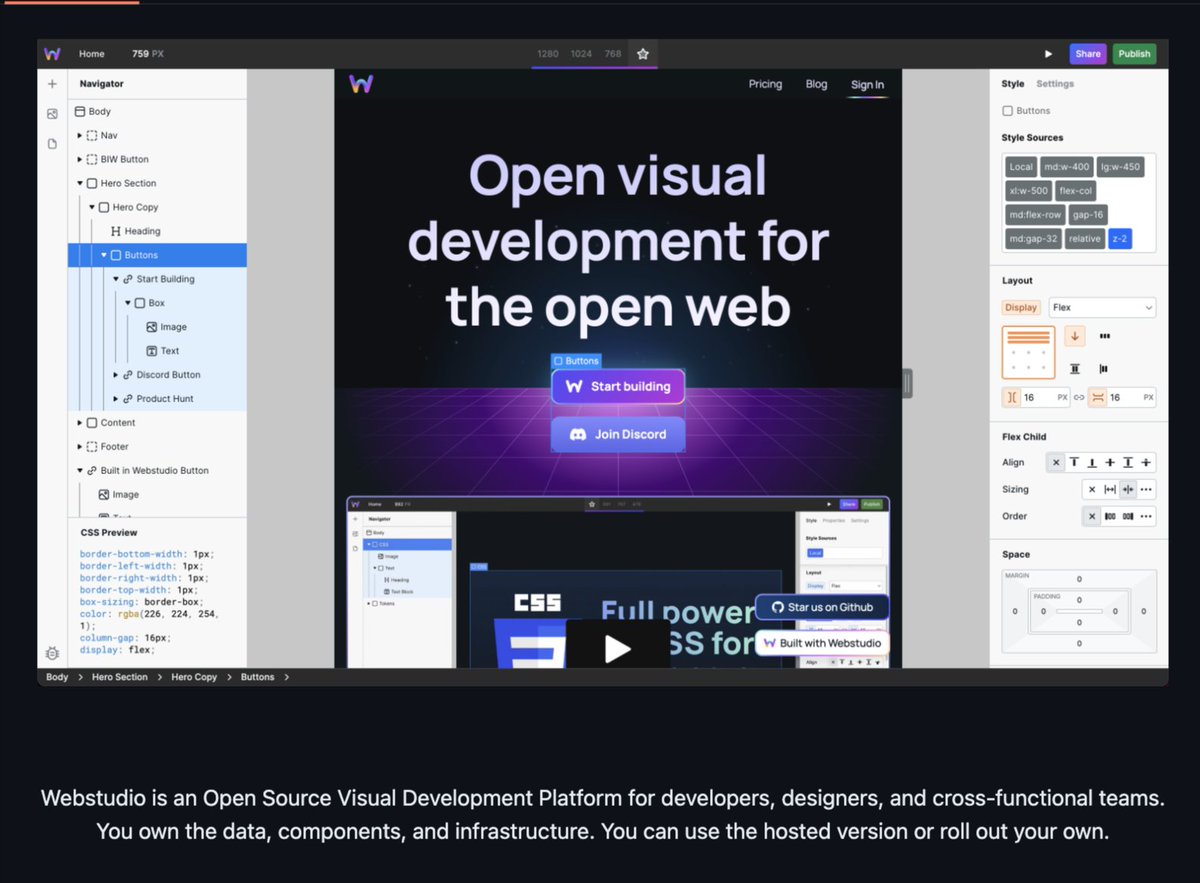Reset Align with the X option
Viewport: 1200px width, 883px height.
pos(1056,462)
